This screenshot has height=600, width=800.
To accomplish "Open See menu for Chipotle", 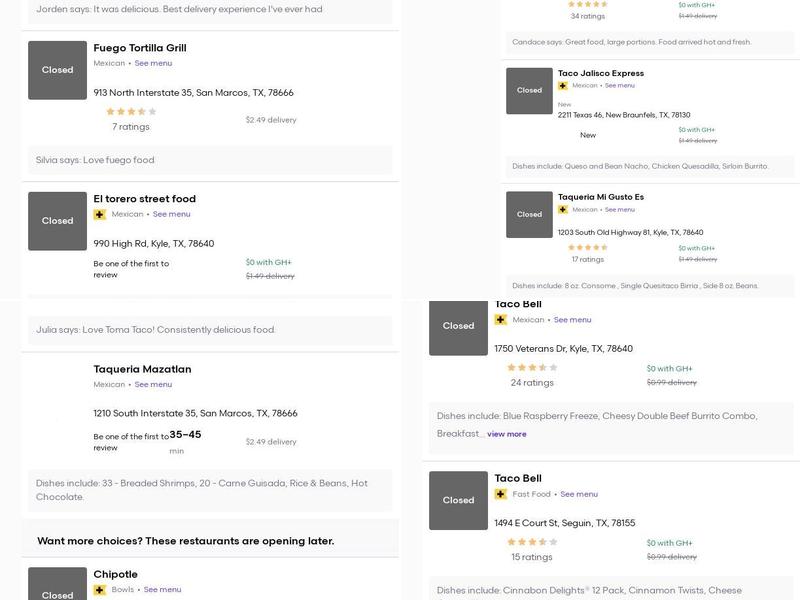I will [x=163, y=590].
